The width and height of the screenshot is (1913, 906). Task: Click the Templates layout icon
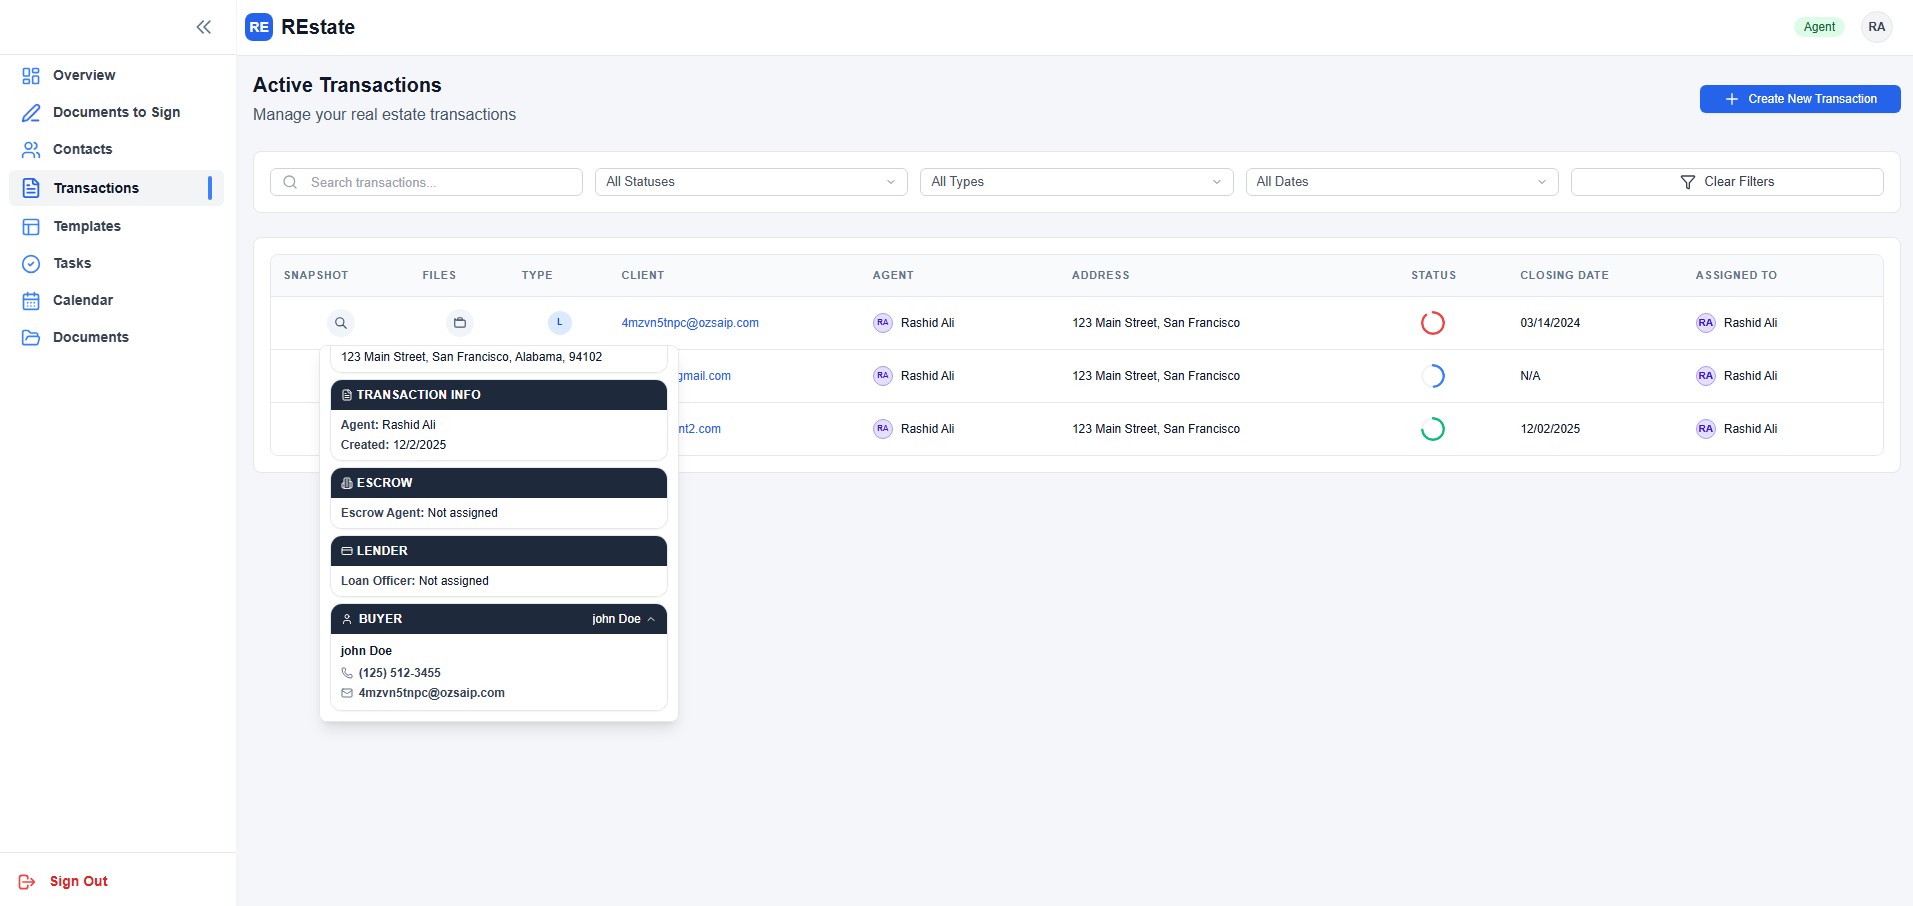[x=31, y=227]
